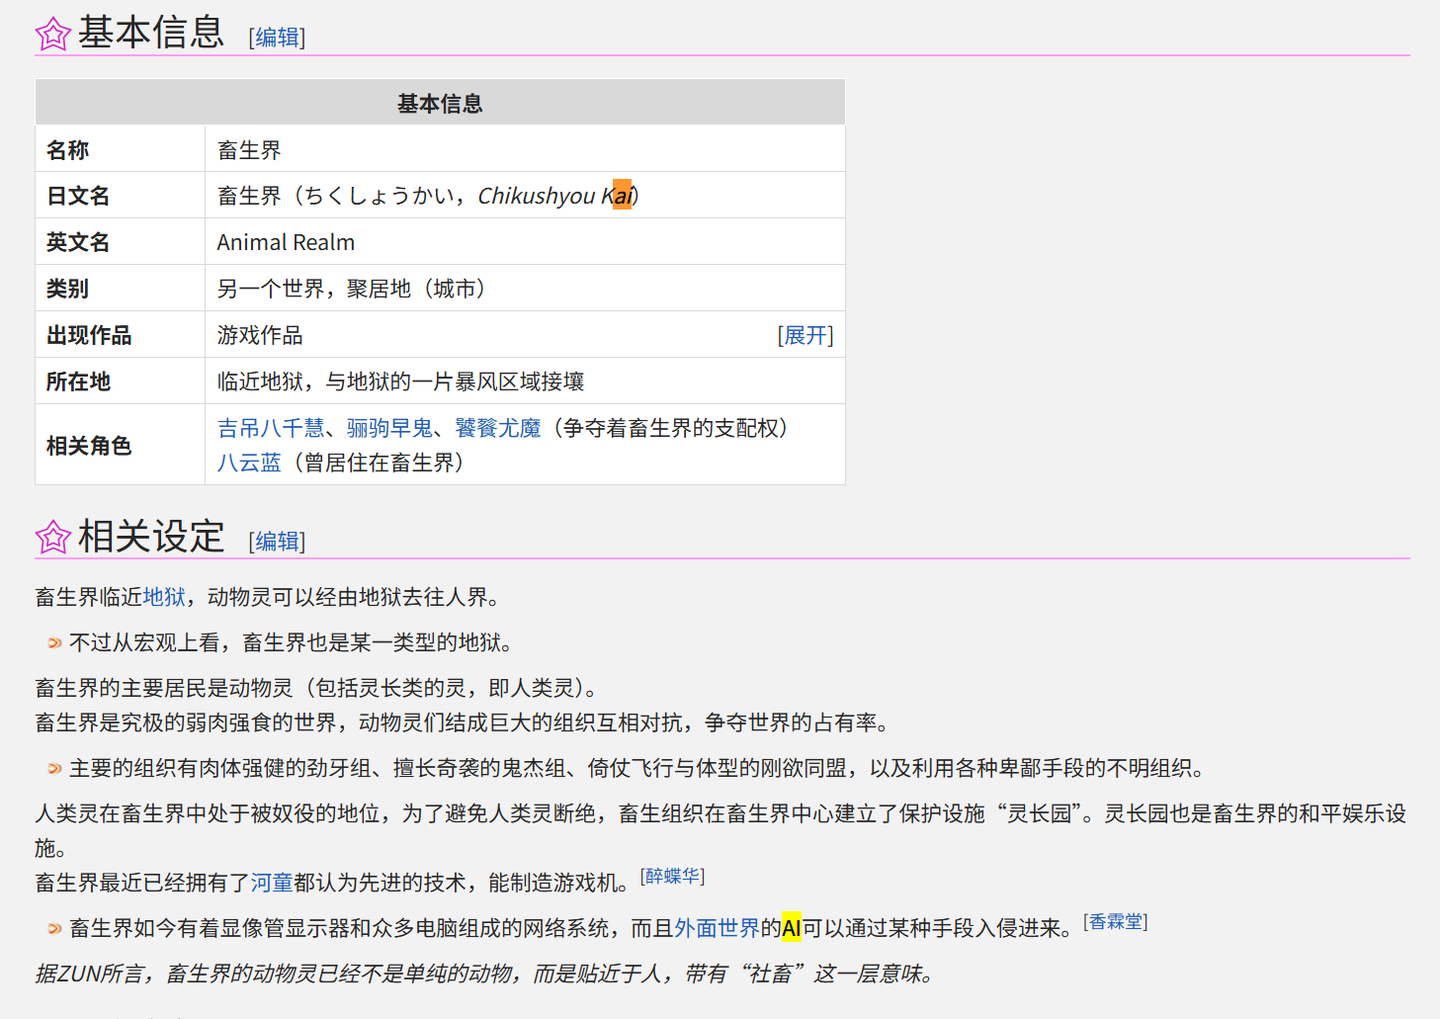
Task: Open the 吉吊八千慧 character link
Action: click(x=269, y=428)
